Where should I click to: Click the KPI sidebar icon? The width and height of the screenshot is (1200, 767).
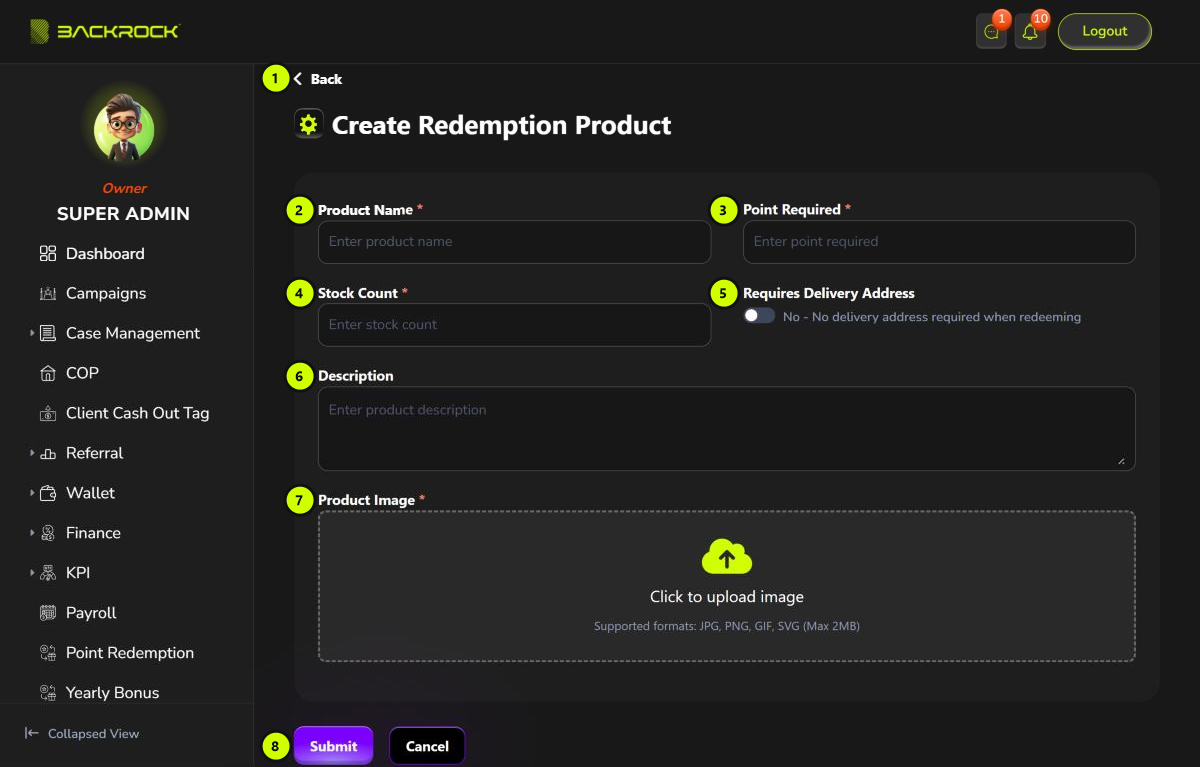point(48,574)
